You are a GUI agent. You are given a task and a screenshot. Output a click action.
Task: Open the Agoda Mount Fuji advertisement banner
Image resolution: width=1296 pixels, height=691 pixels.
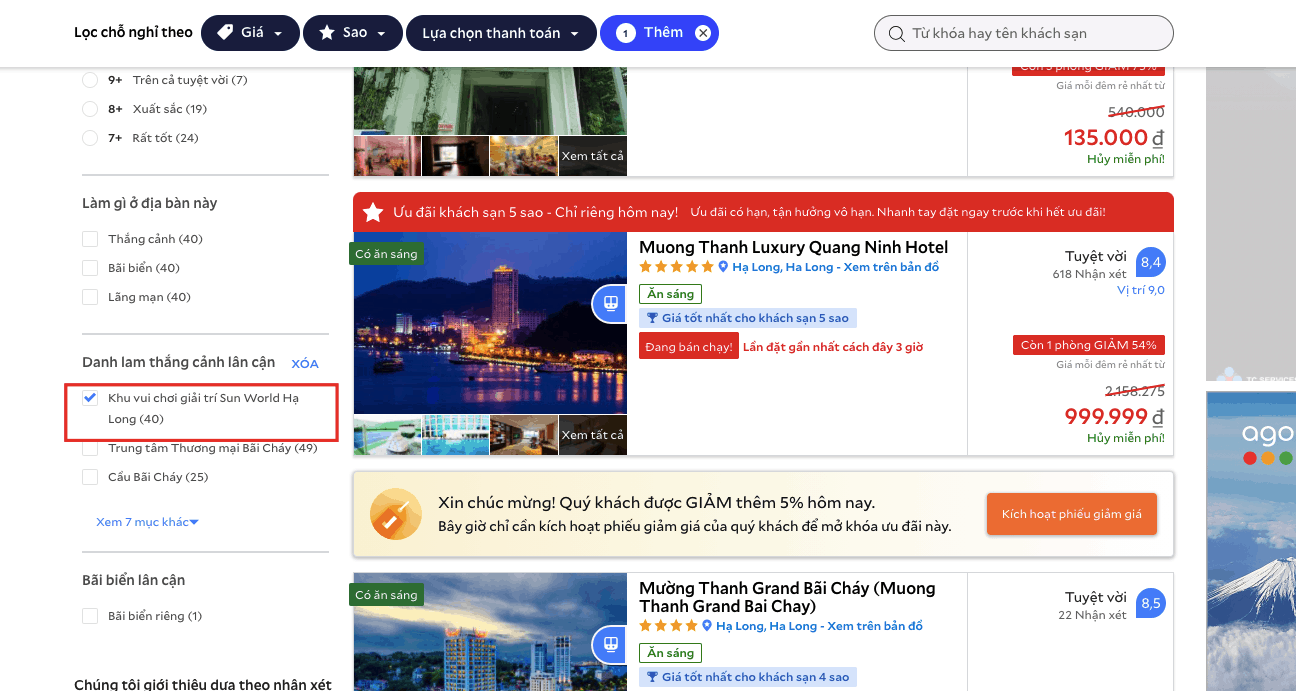click(1251, 541)
